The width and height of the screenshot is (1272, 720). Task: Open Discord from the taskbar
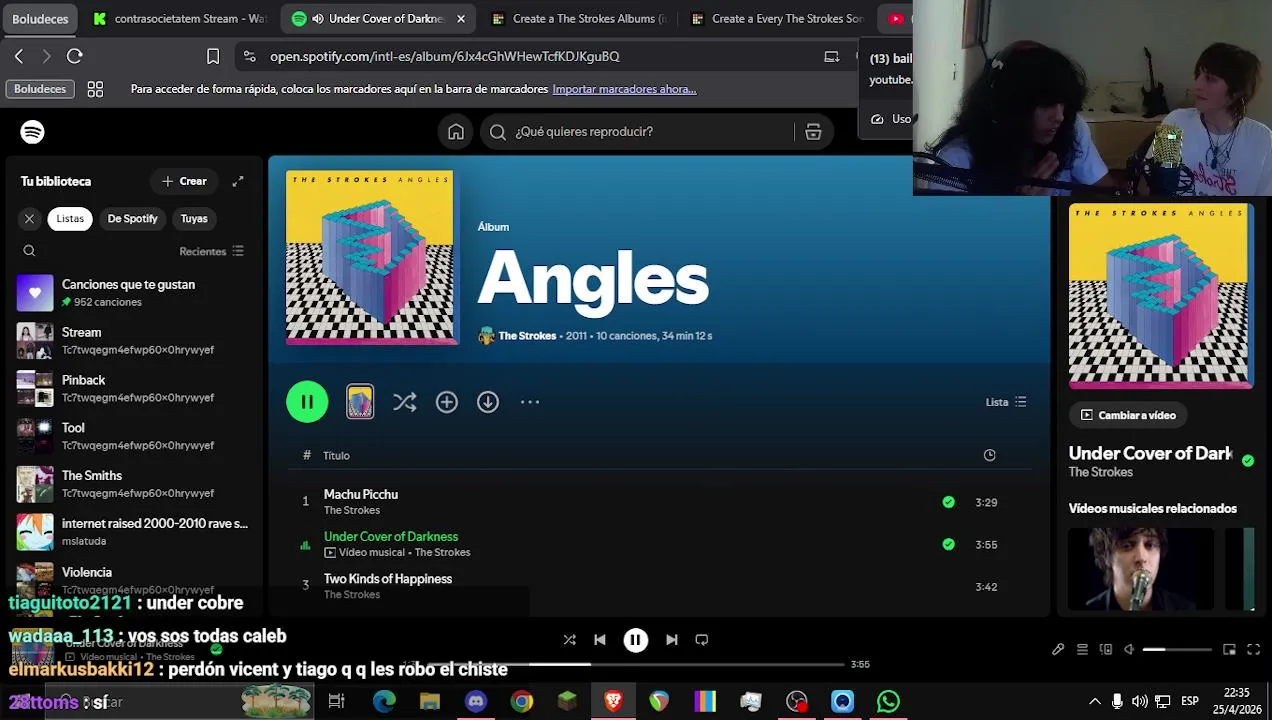point(476,702)
